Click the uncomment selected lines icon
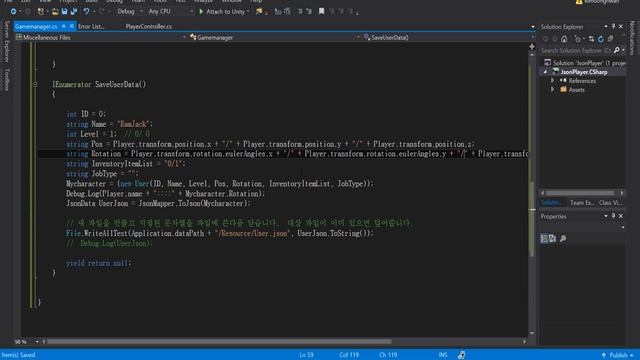Viewport: 640px width, 360px height. point(287,11)
